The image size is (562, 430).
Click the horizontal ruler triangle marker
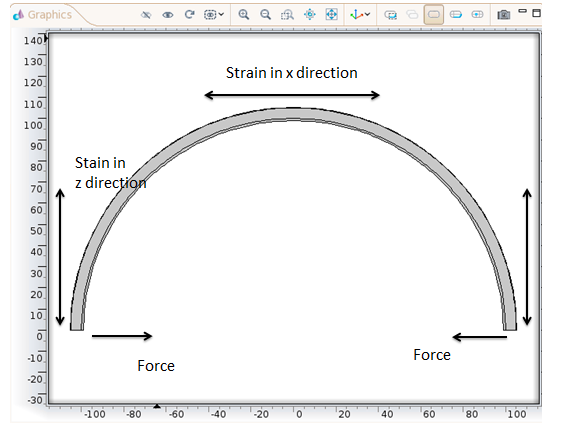pyautogui.click(x=157, y=406)
